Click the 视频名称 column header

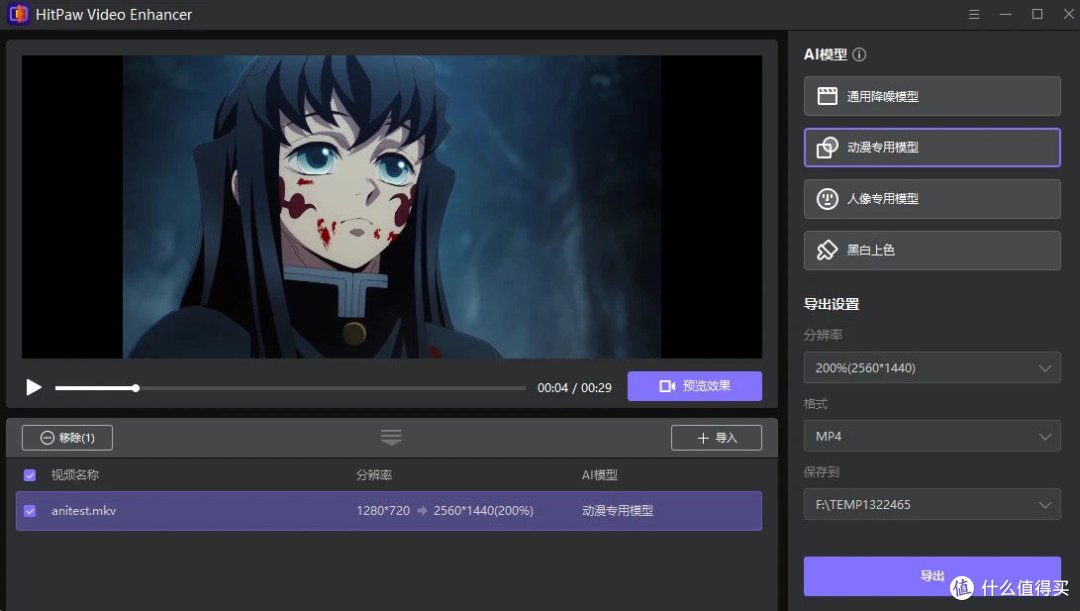point(75,475)
